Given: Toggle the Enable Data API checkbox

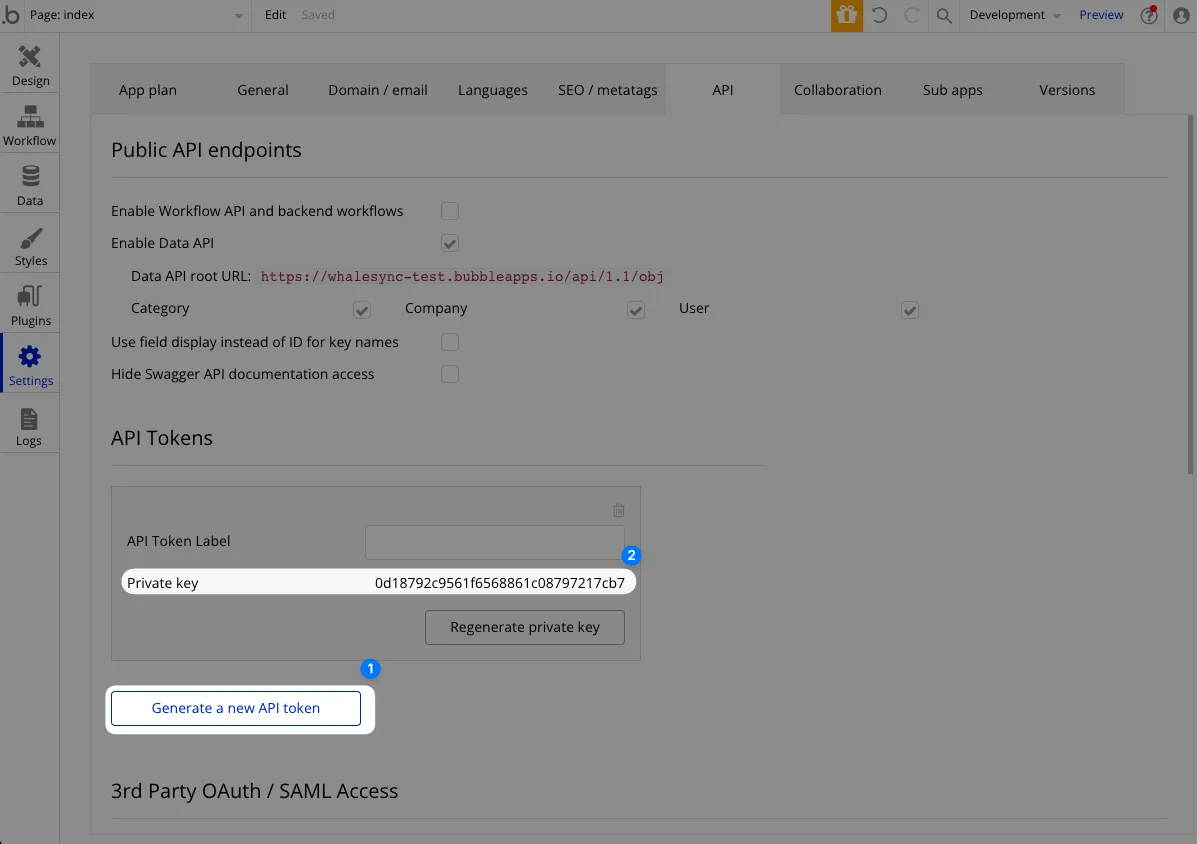Looking at the screenshot, I should (450, 243).
